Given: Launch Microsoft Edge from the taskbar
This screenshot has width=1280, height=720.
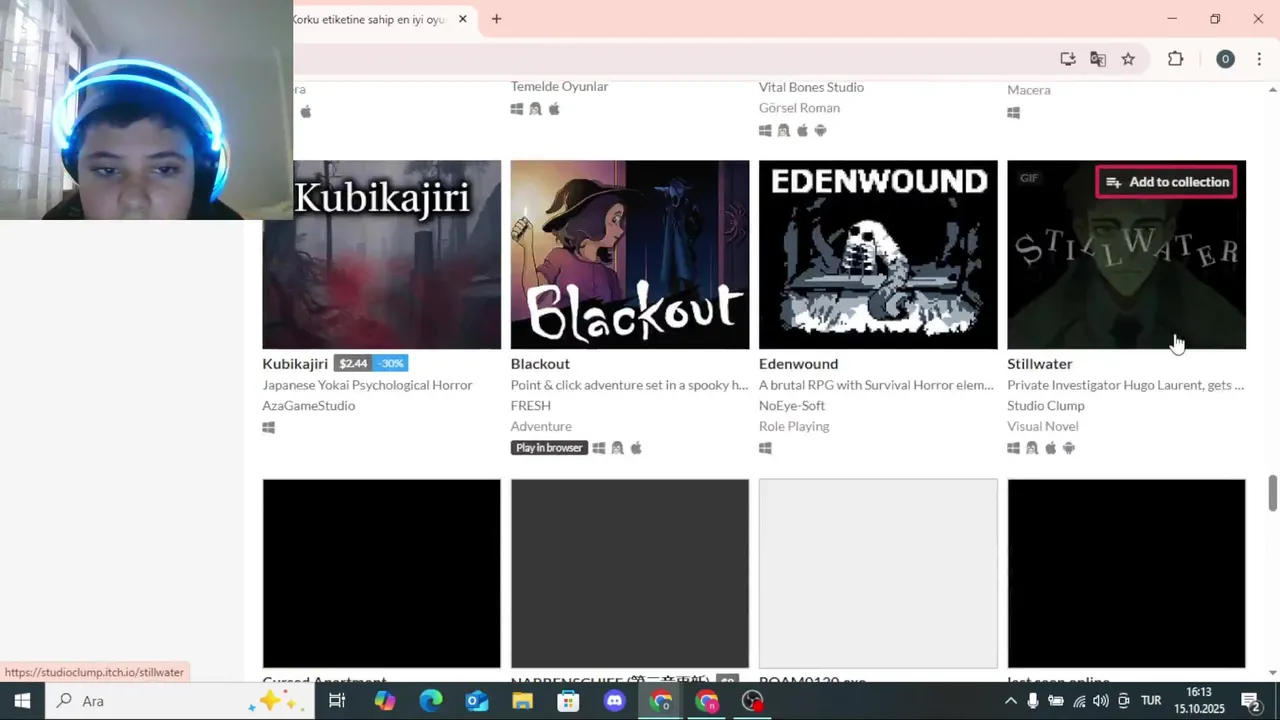Looking at the screenshot, I should (x=431, y=701).
